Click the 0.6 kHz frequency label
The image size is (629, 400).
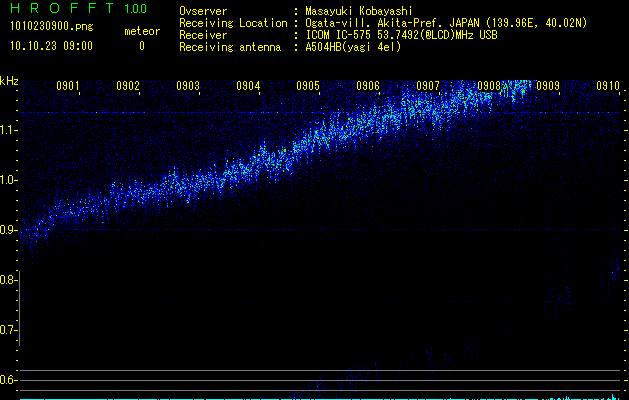coord(7,380)
